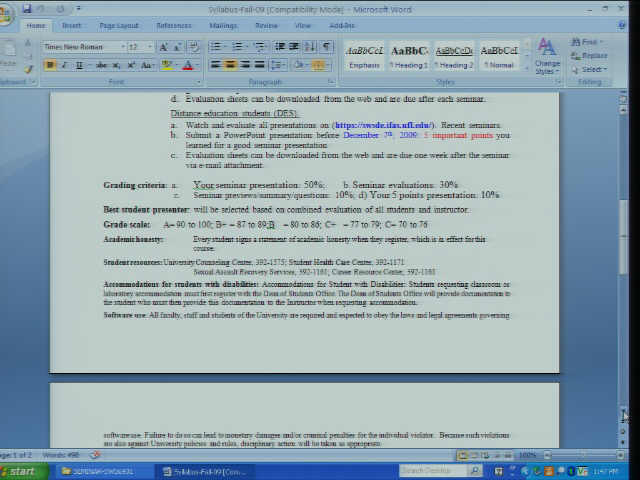Click the zoom slider in status bar
The width and height of the screenshot is (640, 480).
point(584,455)
